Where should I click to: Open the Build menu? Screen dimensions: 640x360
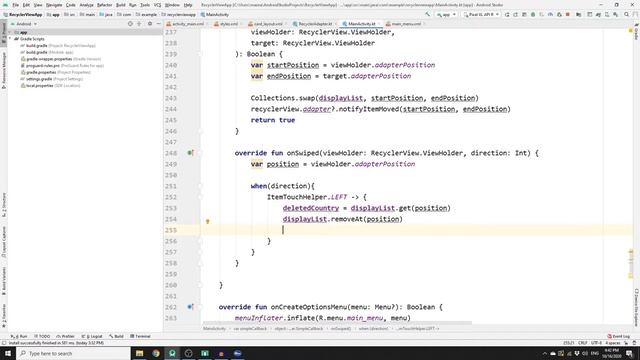[120, 5]
